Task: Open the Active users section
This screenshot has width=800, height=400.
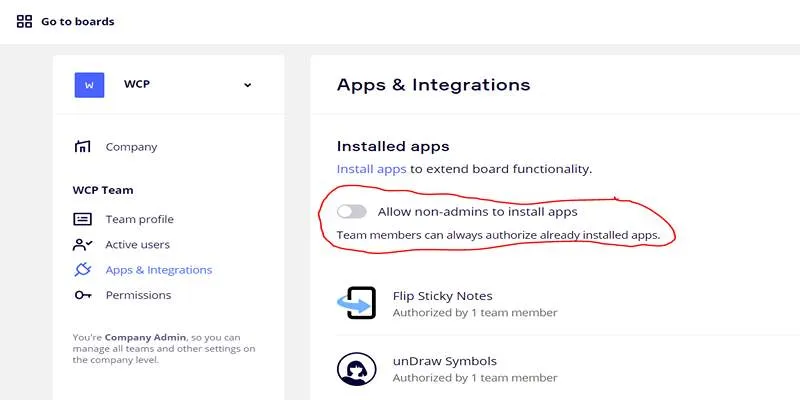Action: (x=137, y=245)
